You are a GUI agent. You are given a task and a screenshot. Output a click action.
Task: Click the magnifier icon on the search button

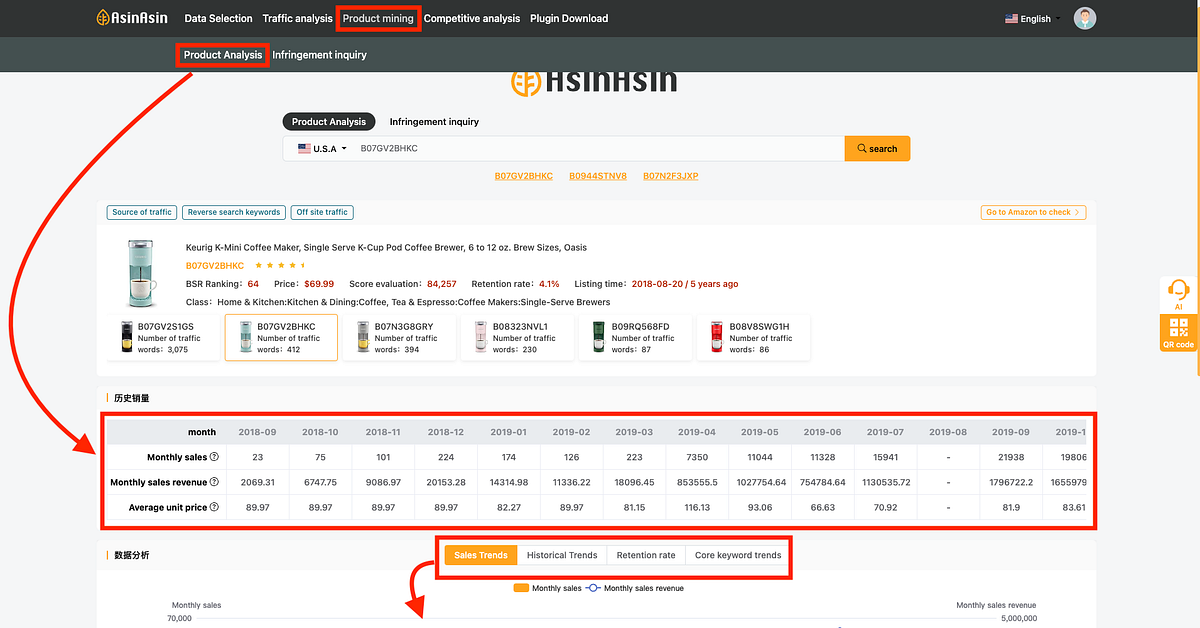point(861,148)
